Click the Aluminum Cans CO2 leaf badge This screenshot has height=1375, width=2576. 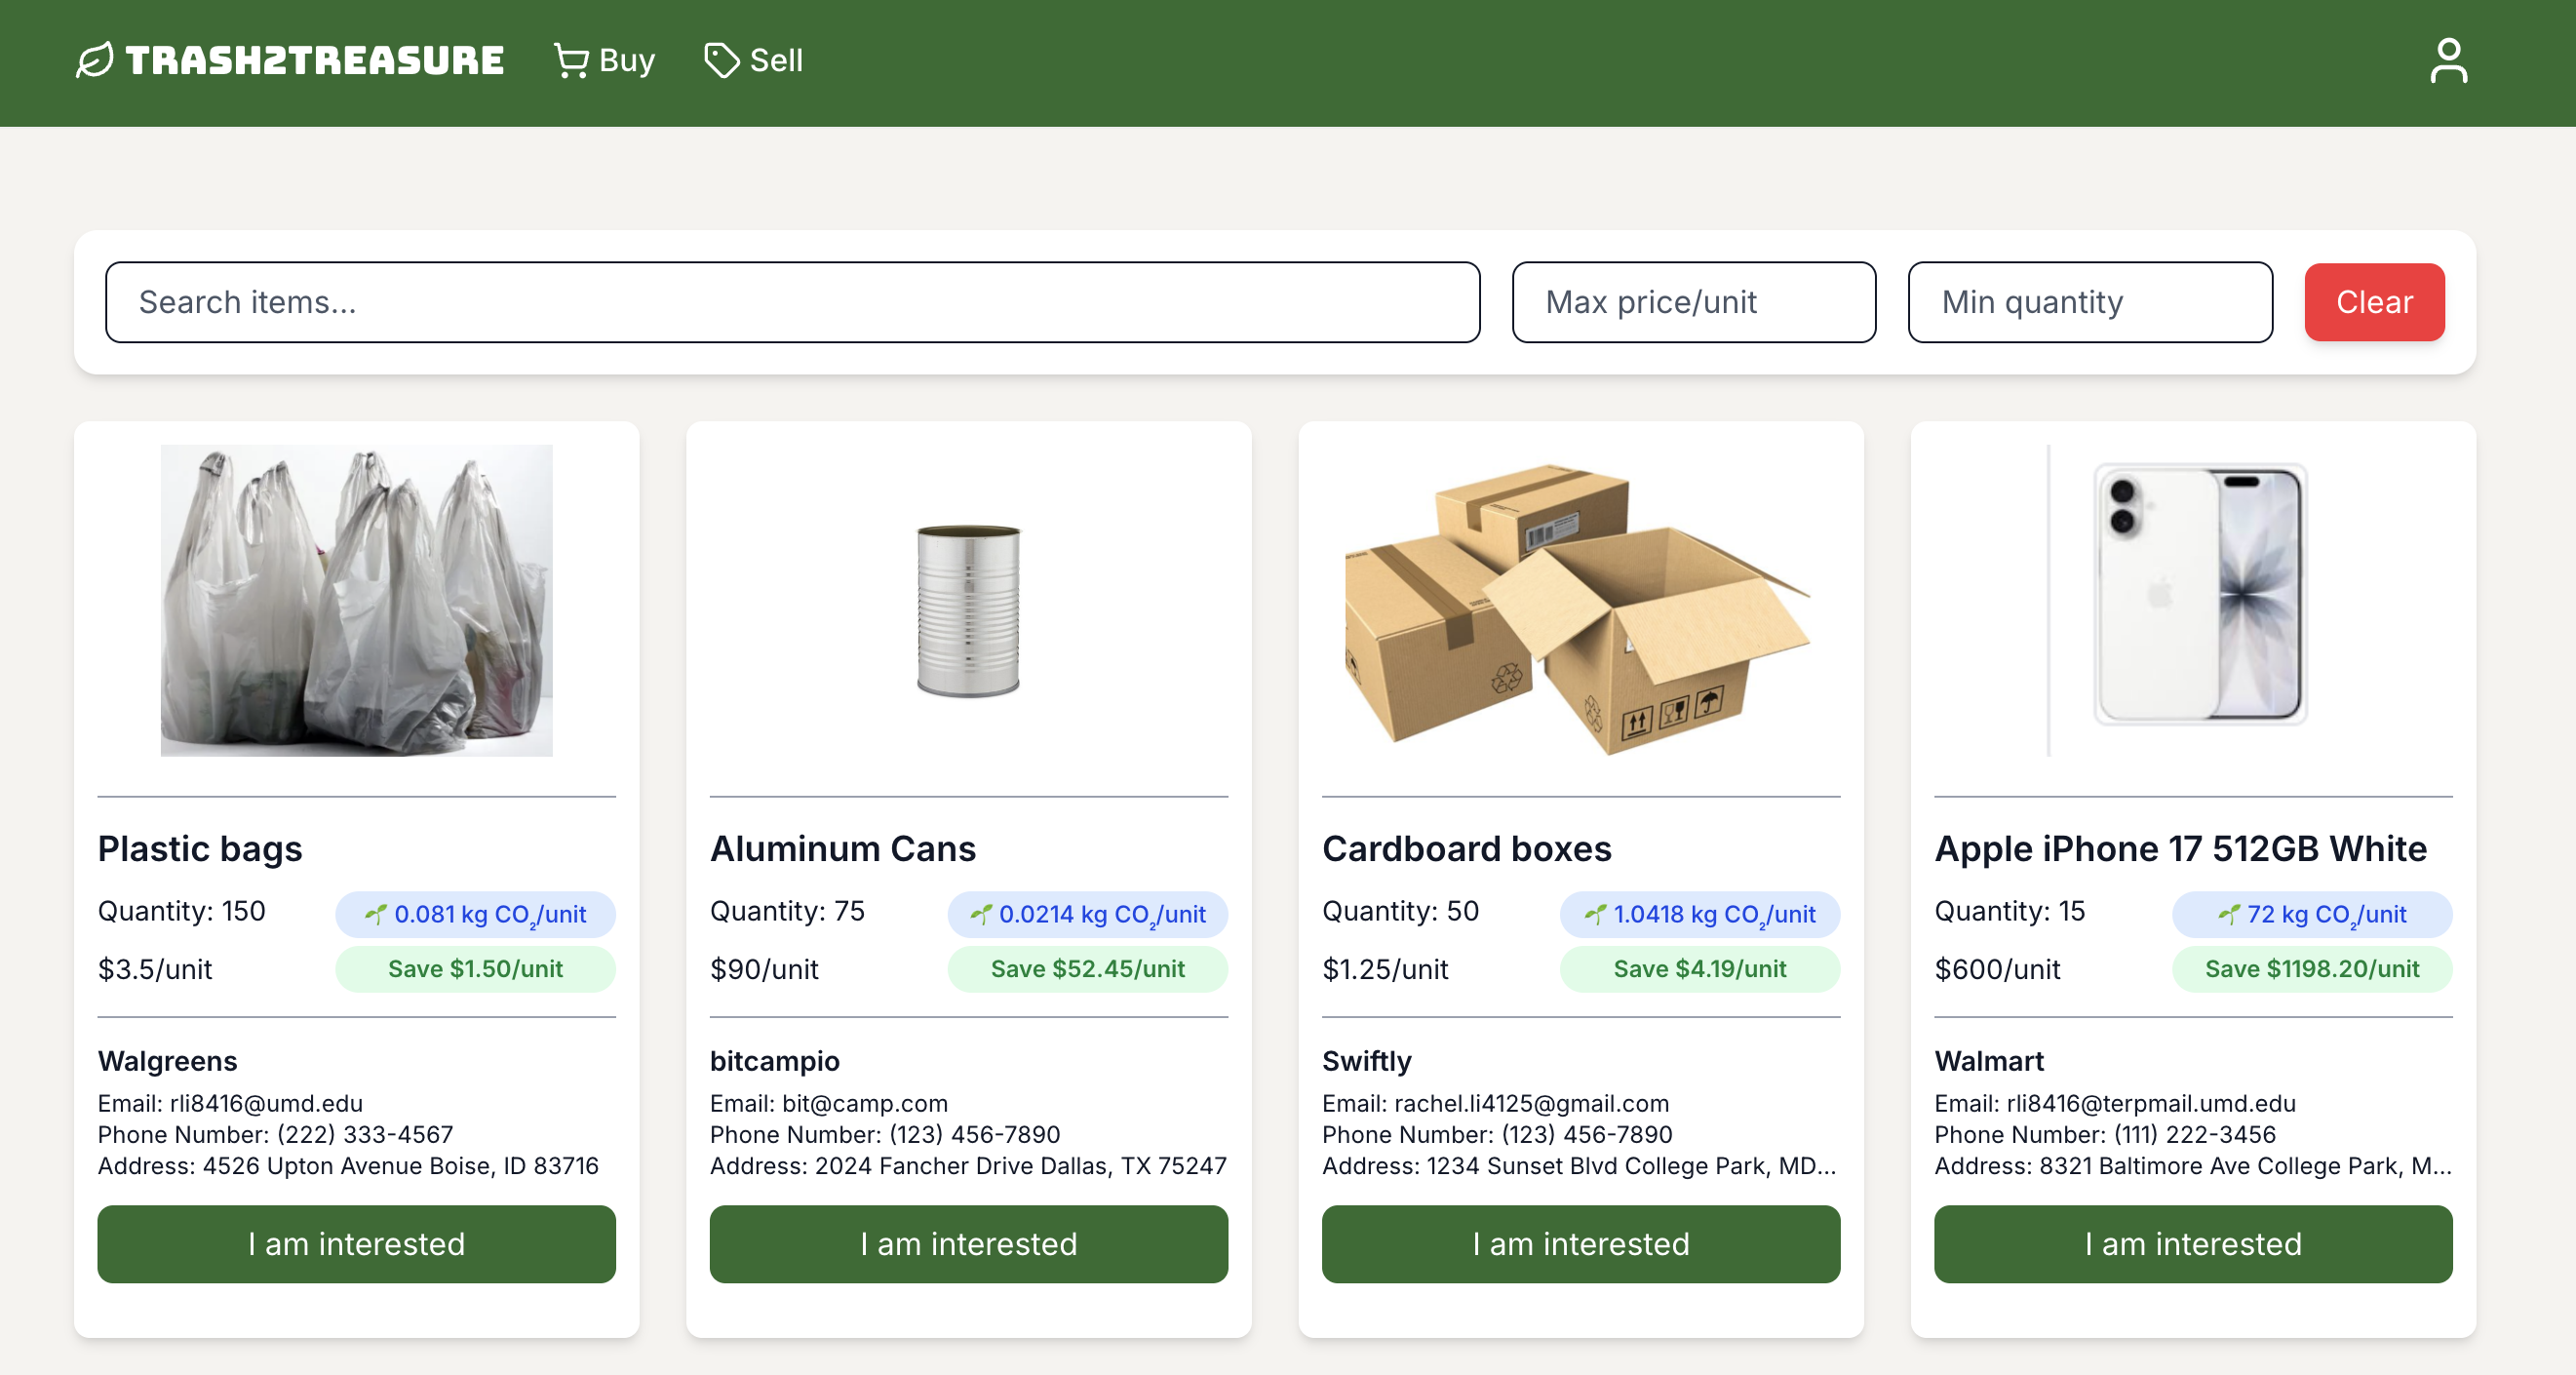[x=1087, y=914]
